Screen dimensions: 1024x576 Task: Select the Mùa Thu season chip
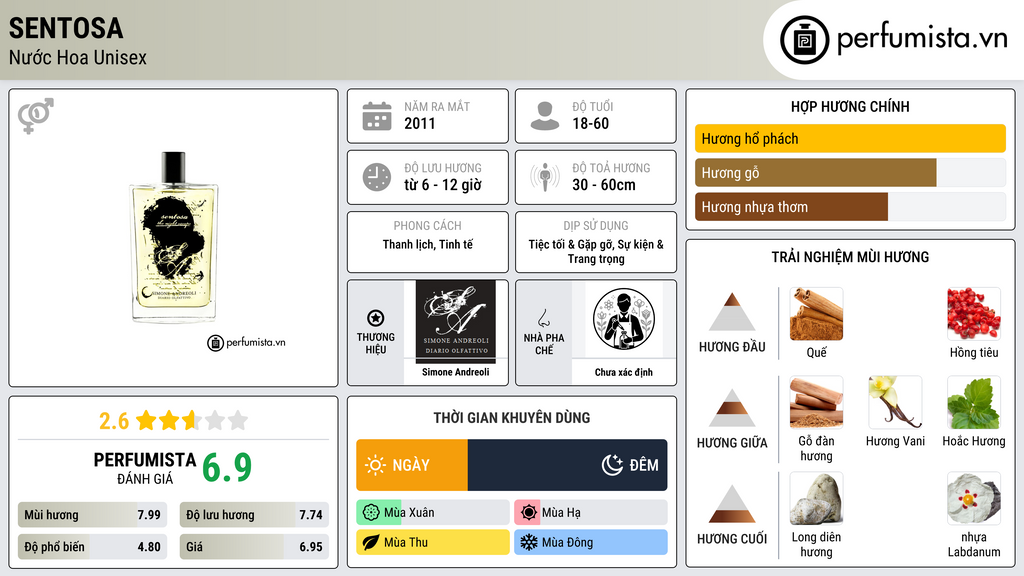[x=433, y=542]
